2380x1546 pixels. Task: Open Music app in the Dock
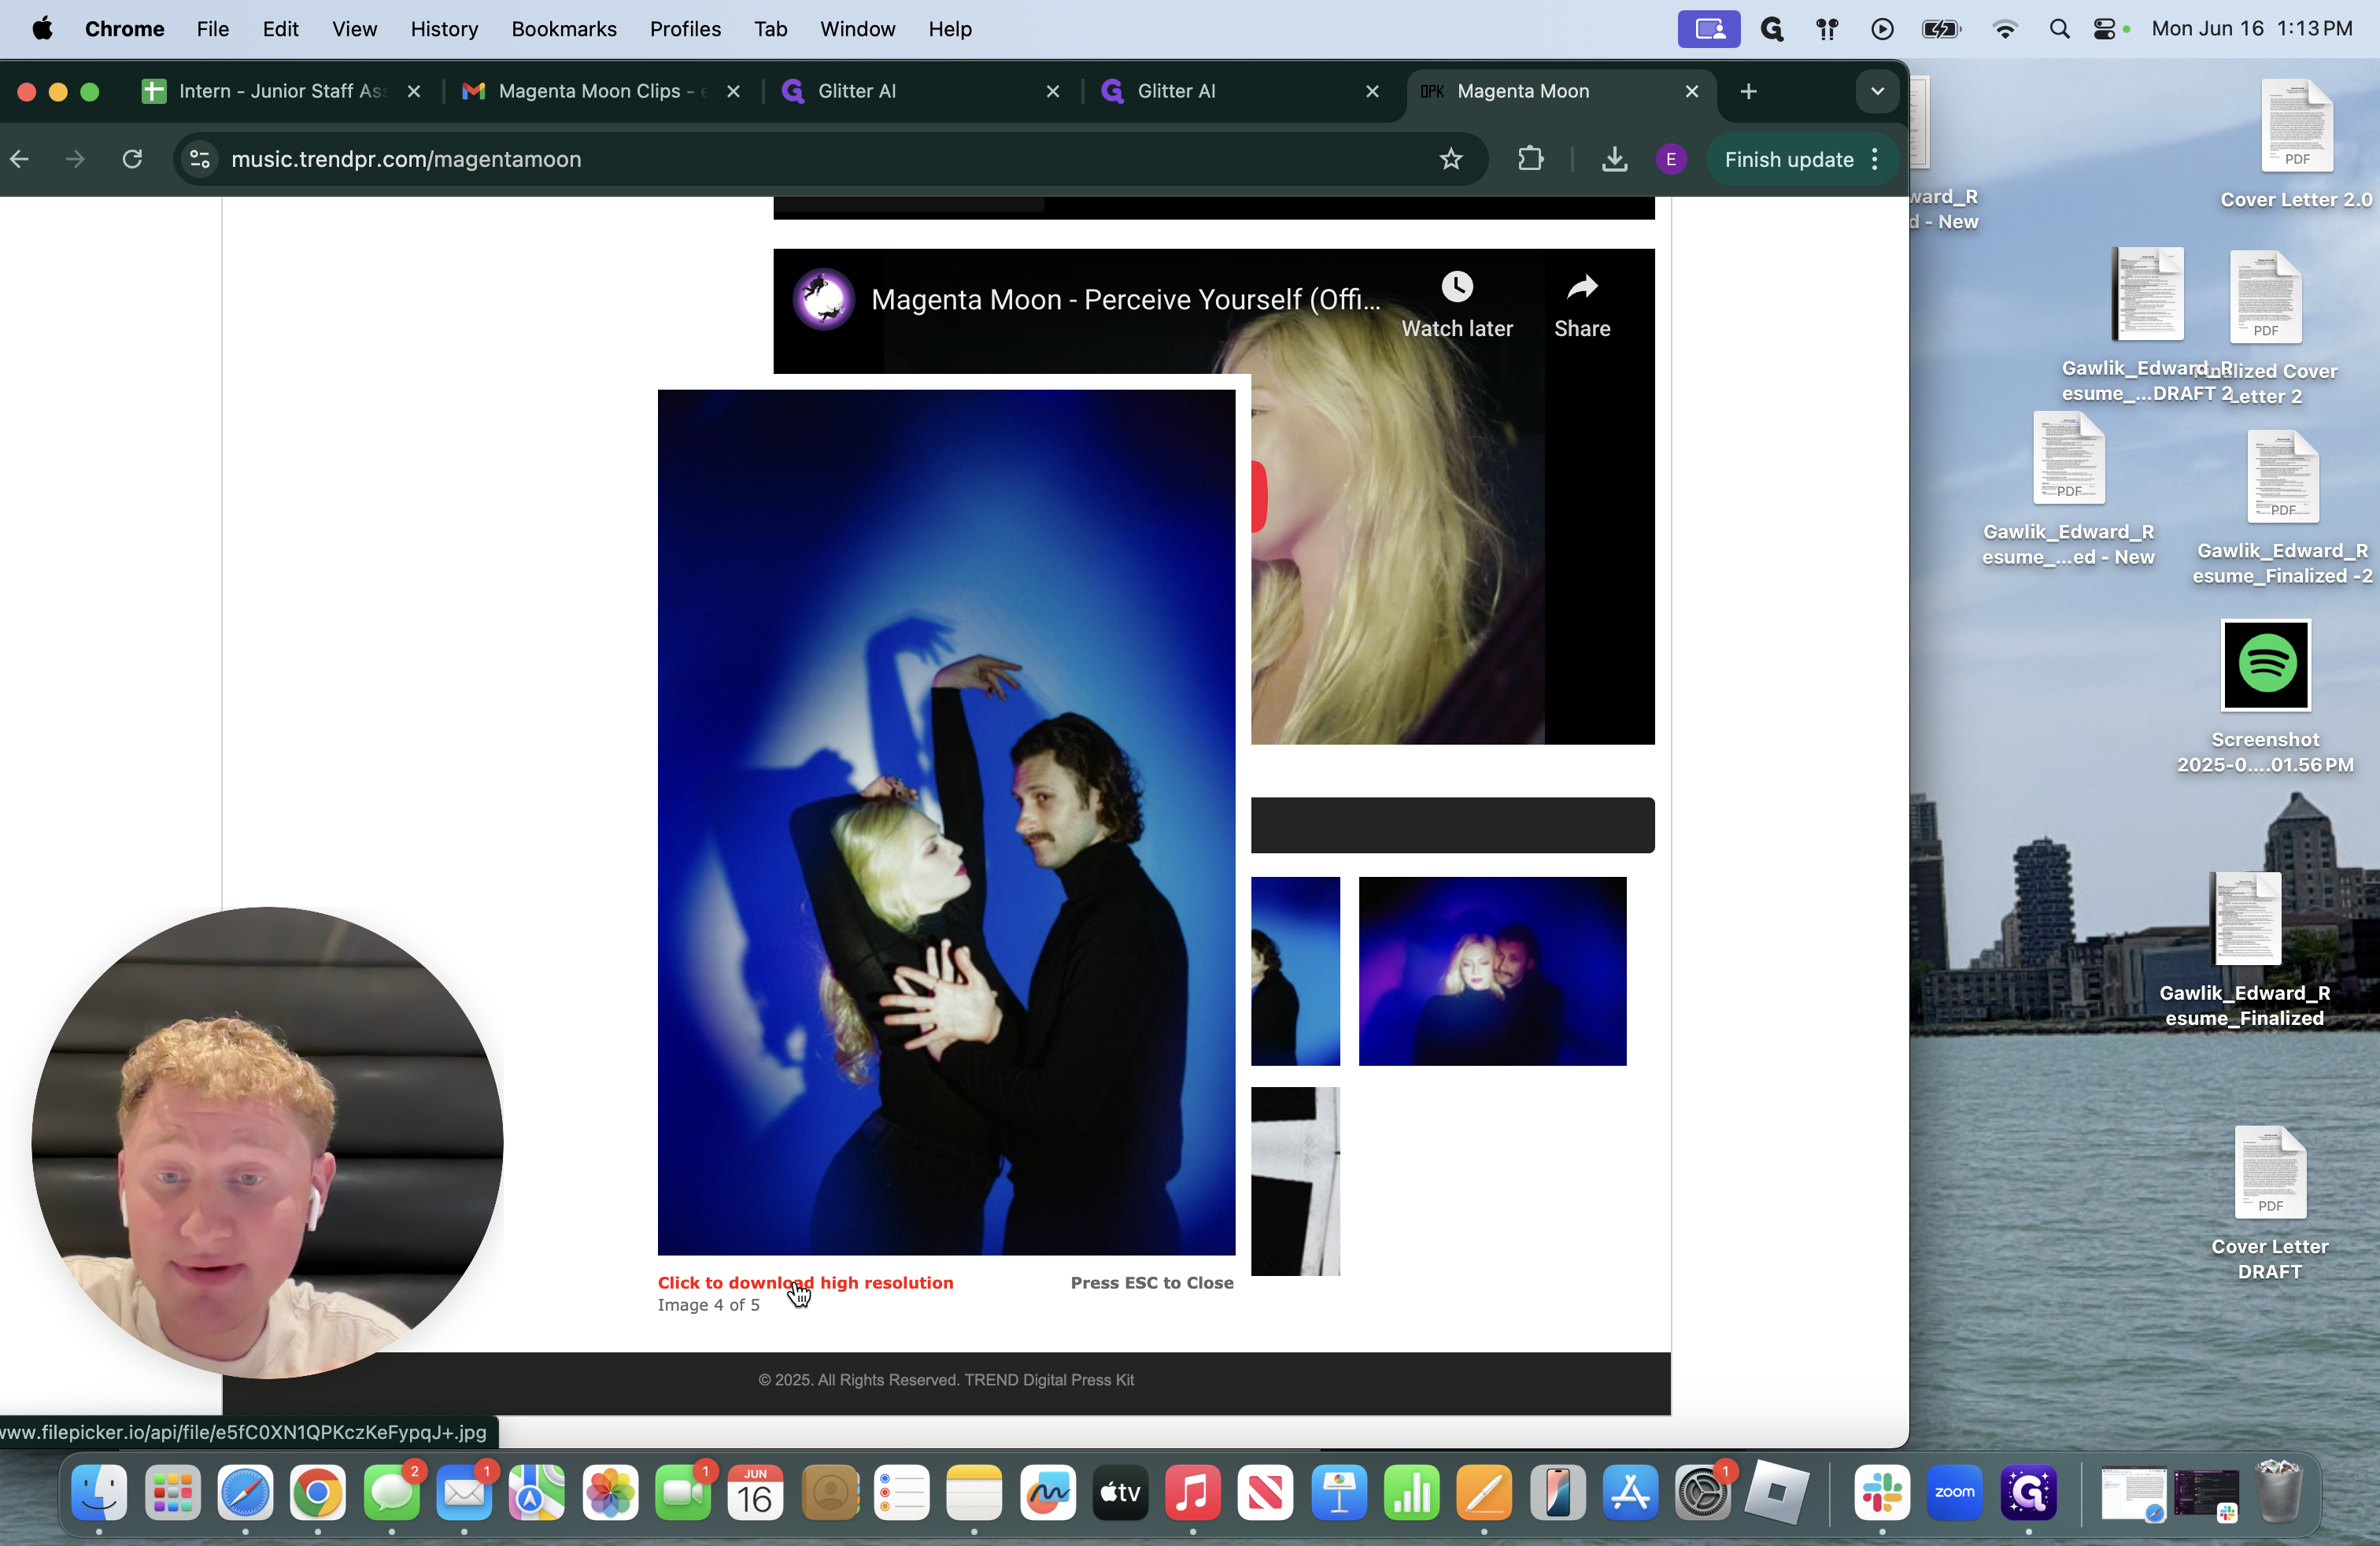click(1192, 1493)
